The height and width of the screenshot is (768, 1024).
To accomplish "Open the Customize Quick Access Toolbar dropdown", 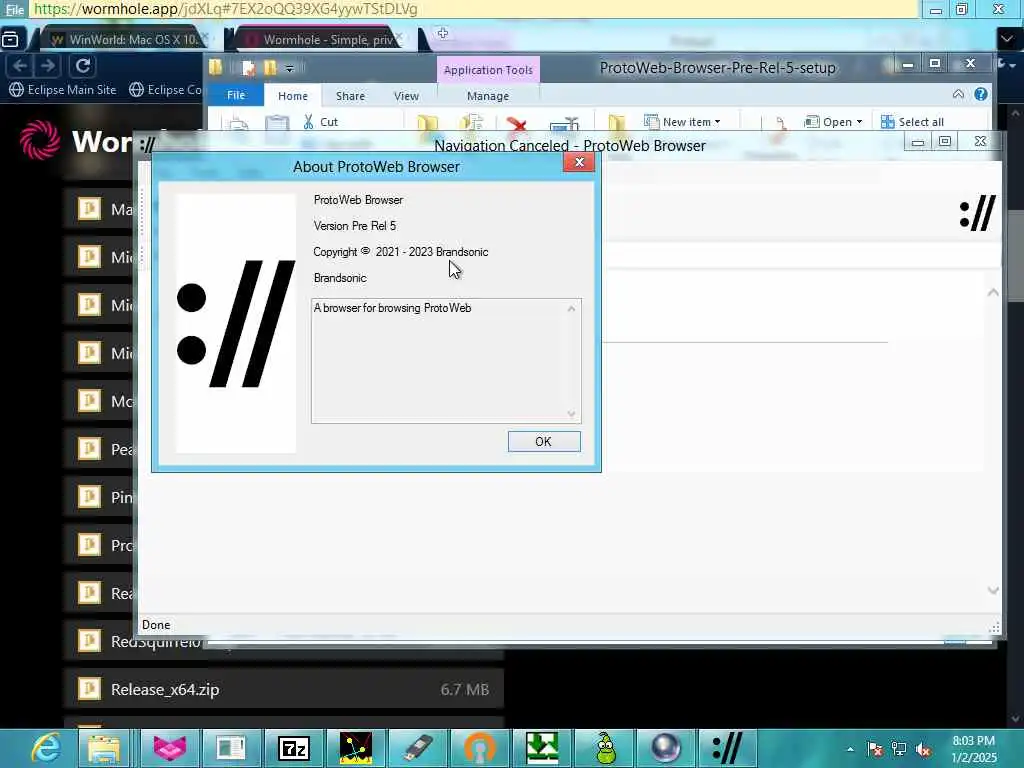I will tap(289, 68).
